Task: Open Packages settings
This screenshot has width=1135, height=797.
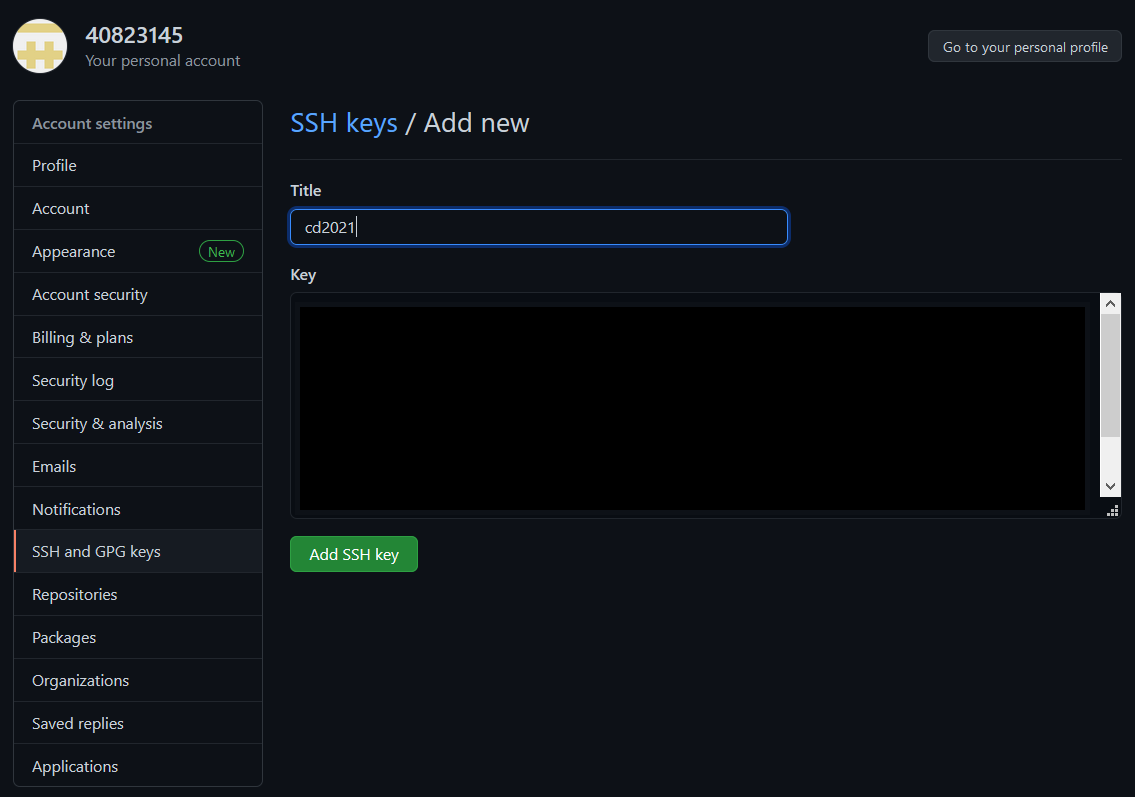Action: point(138,638)
